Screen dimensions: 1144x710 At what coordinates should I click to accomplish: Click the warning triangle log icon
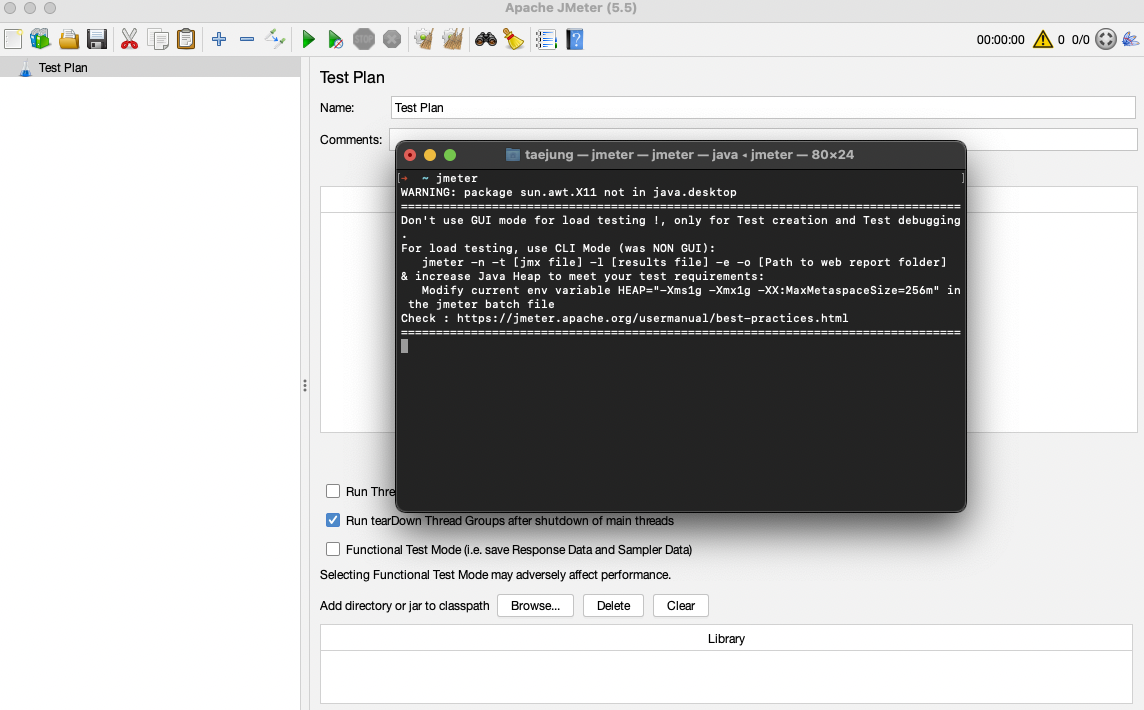click(x=1043, y=39)
